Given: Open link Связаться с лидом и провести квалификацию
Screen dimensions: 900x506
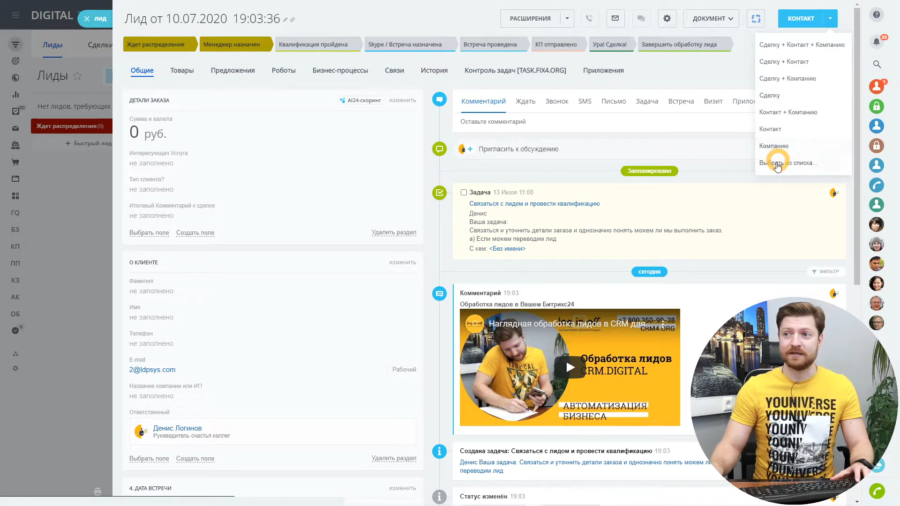Looking at the screenshot, I should (x=534, y=204).
